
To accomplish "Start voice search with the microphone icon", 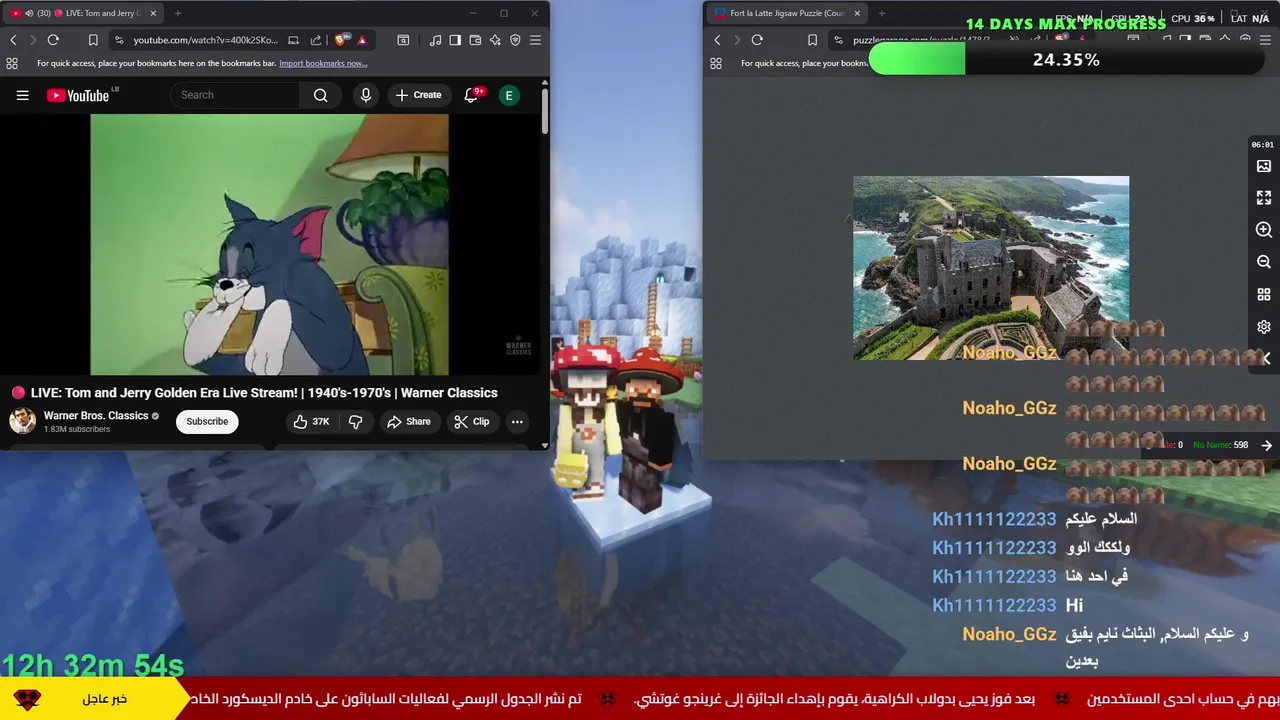I will (x=366, y=95).
